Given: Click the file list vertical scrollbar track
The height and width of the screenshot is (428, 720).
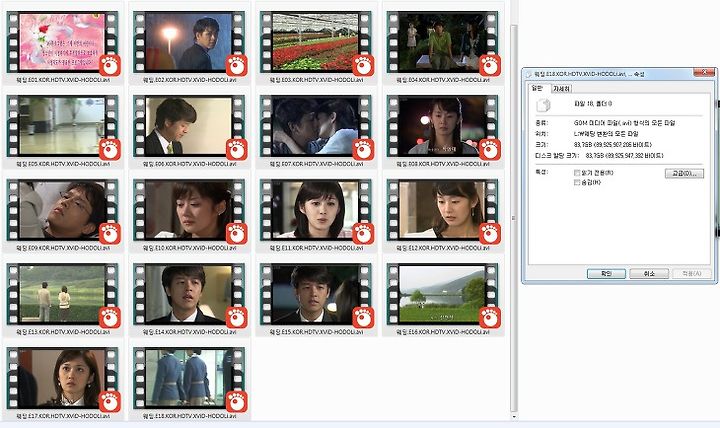Looking at the screenshot, I should pyautogui.click(x=514, y=218).
